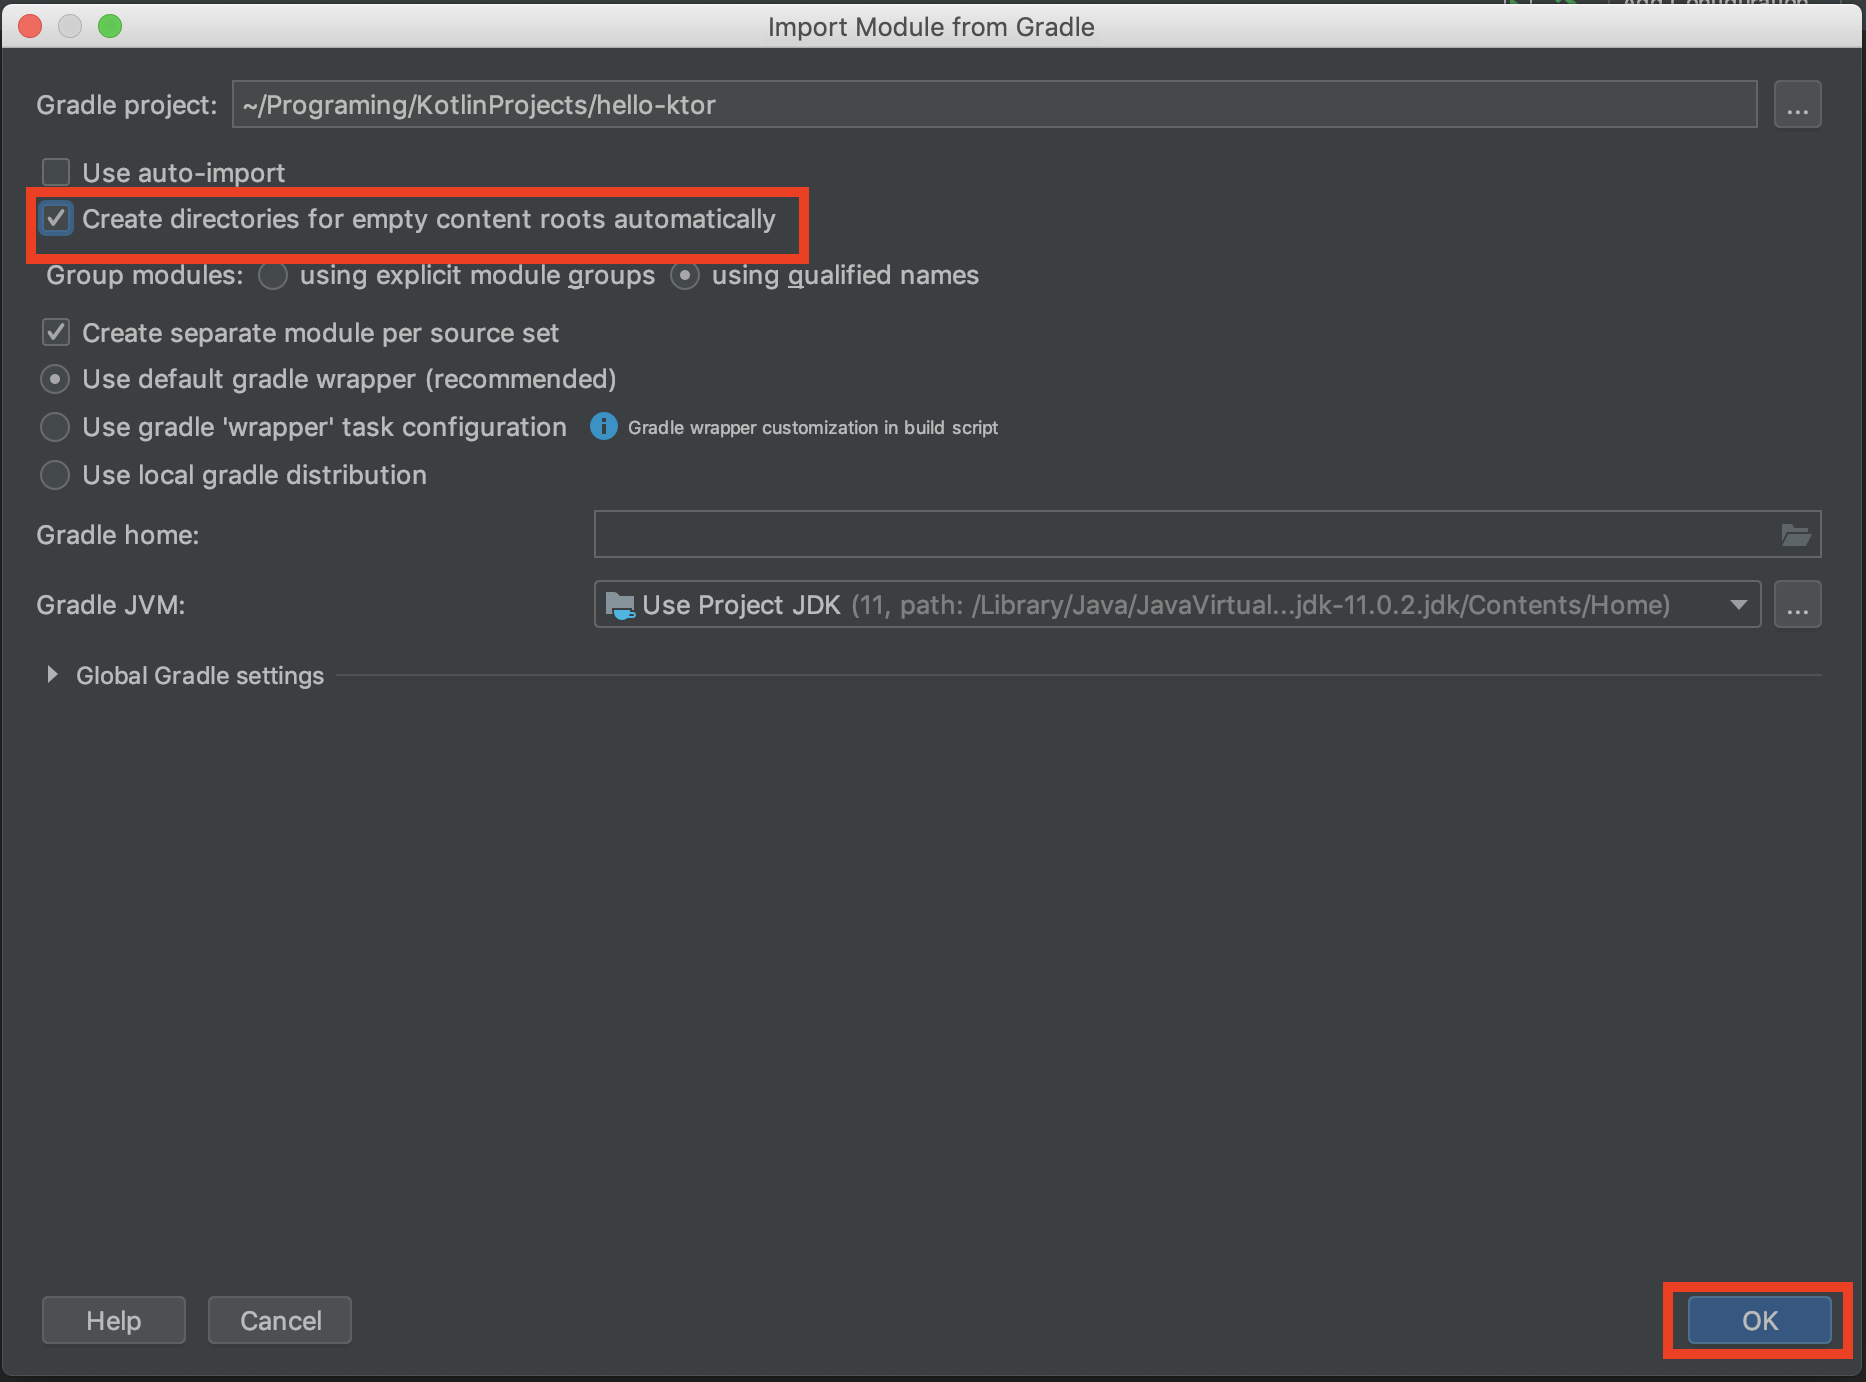Click folder browse icon in Gradle home field
This screenshot has width=1866, height=1382.
click(x=1796, y=535)
